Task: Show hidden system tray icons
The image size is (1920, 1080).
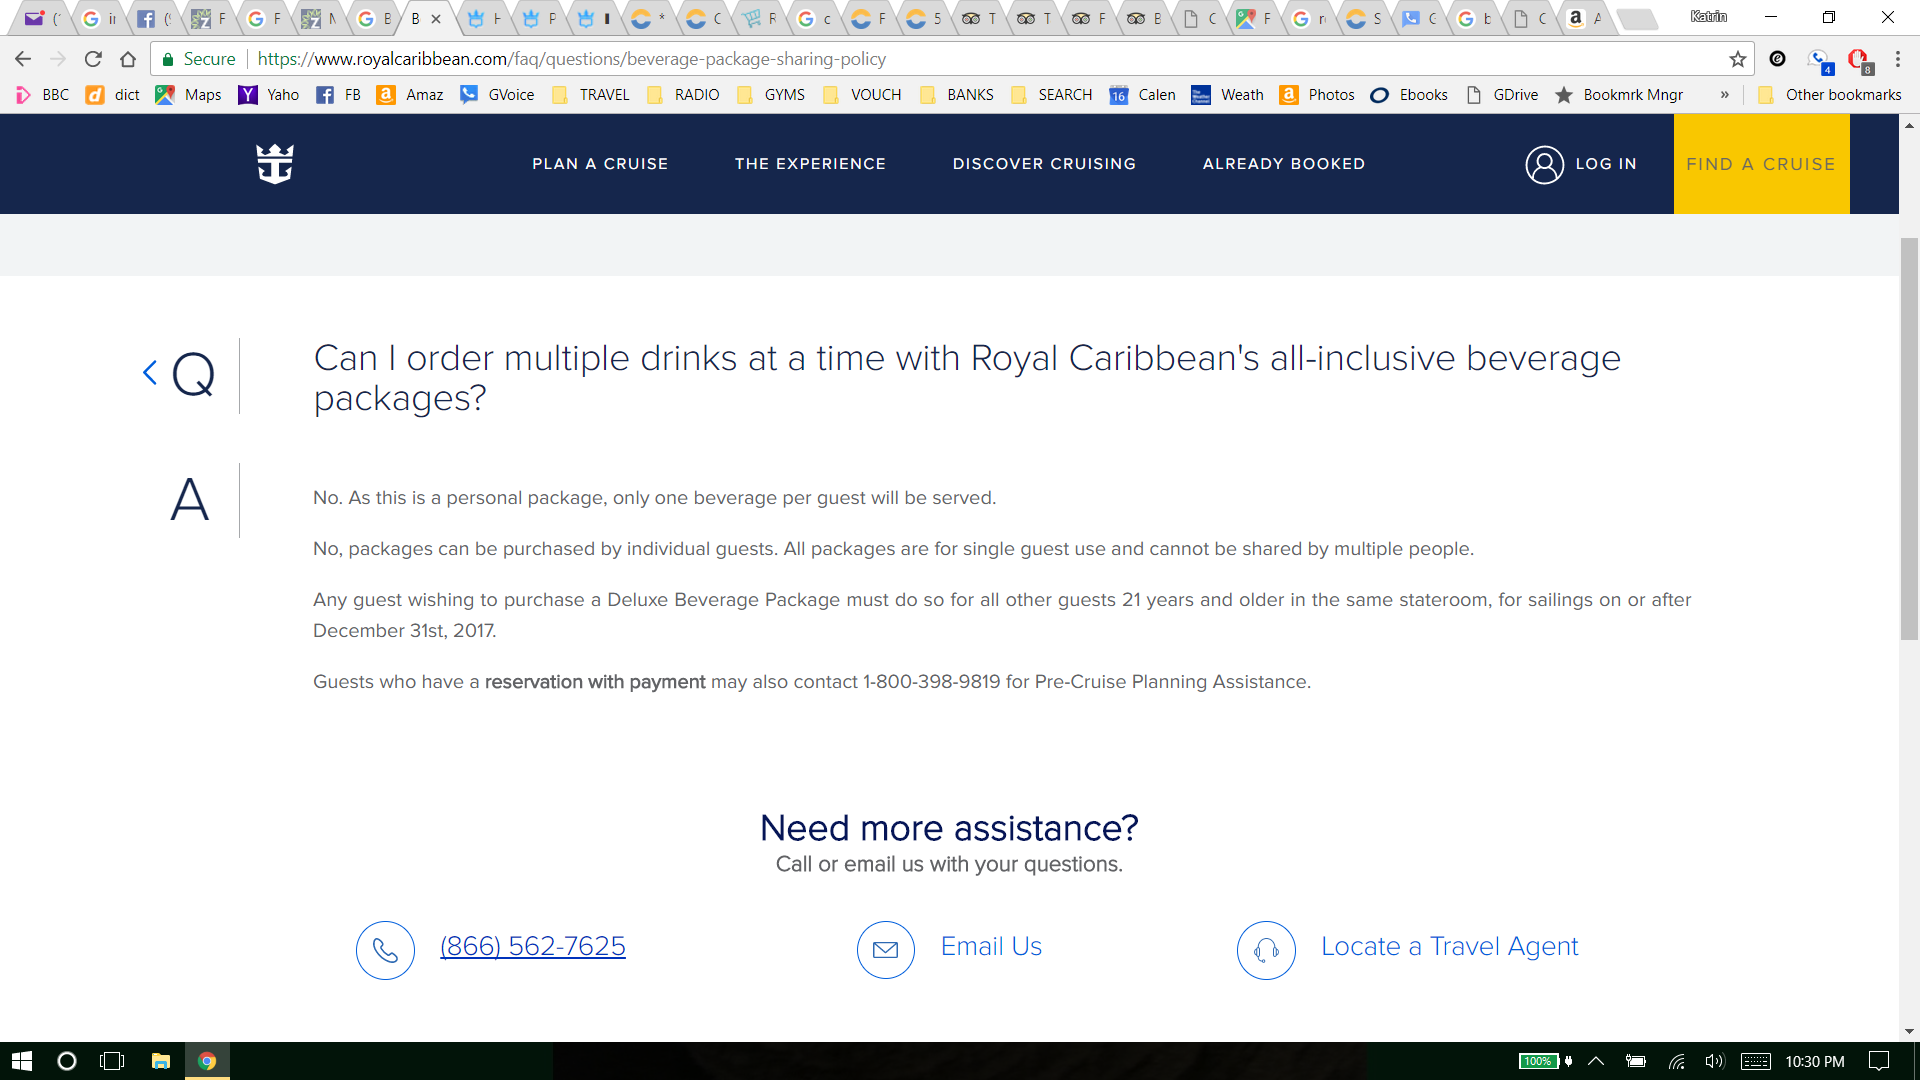Action: [1596, 1061]
